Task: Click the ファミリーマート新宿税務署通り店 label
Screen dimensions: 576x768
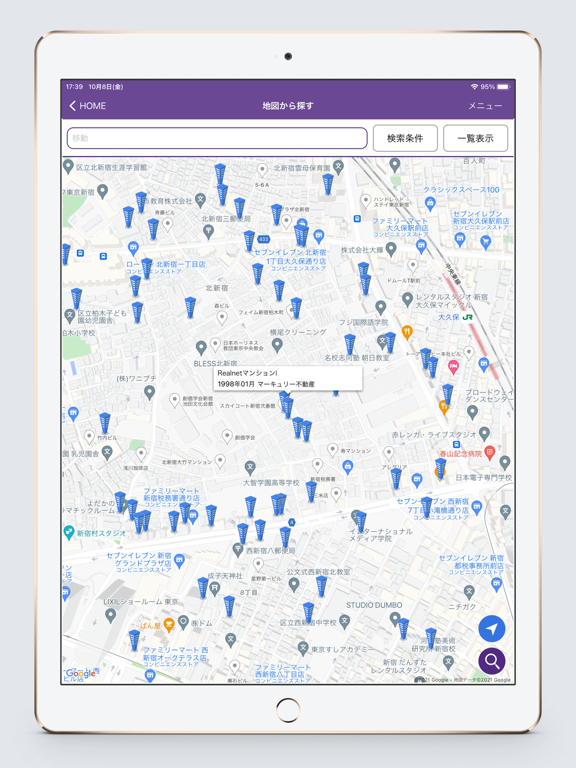Action: pyautogui.click(x=171, y=497)
